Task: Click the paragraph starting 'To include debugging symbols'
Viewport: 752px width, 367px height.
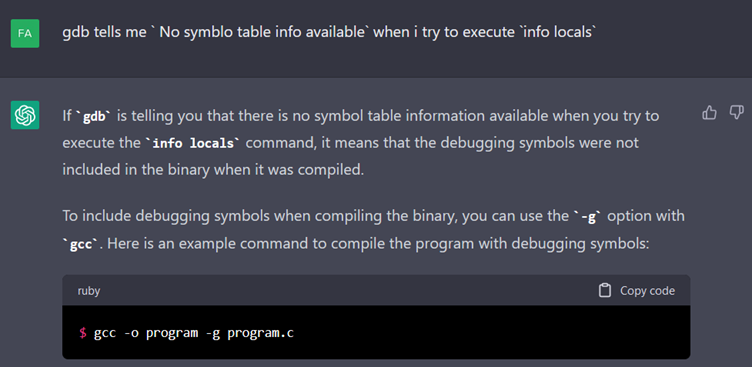Action: tap(374, 230)
